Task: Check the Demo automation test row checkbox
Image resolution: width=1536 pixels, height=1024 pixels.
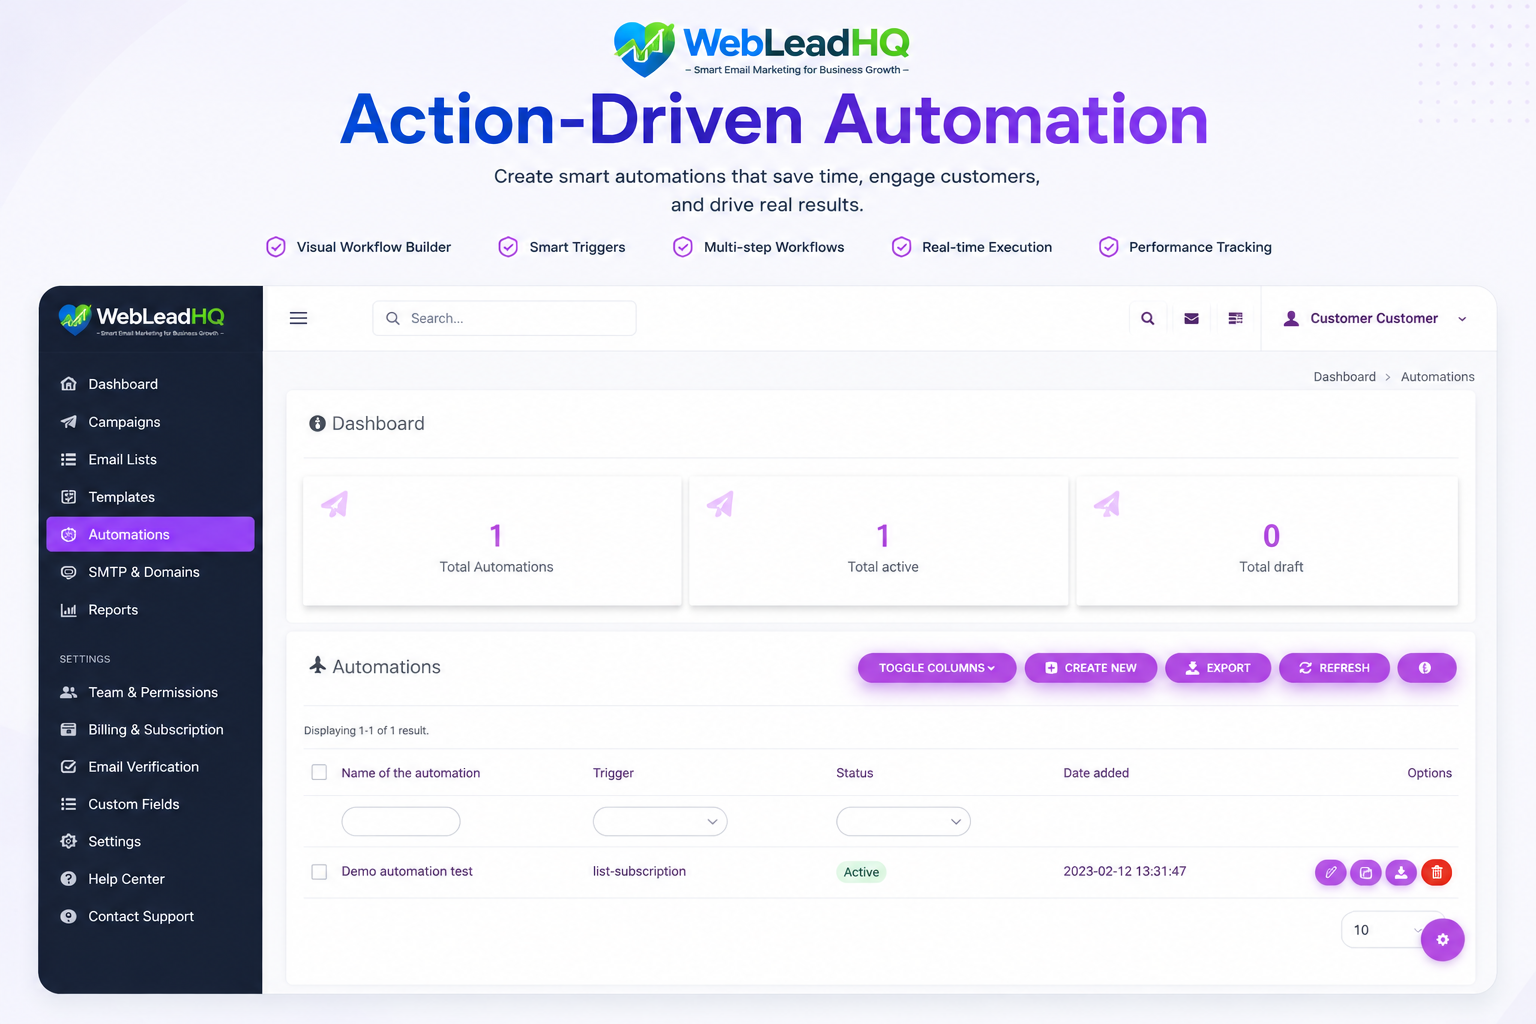Action: tap(319, 872)
